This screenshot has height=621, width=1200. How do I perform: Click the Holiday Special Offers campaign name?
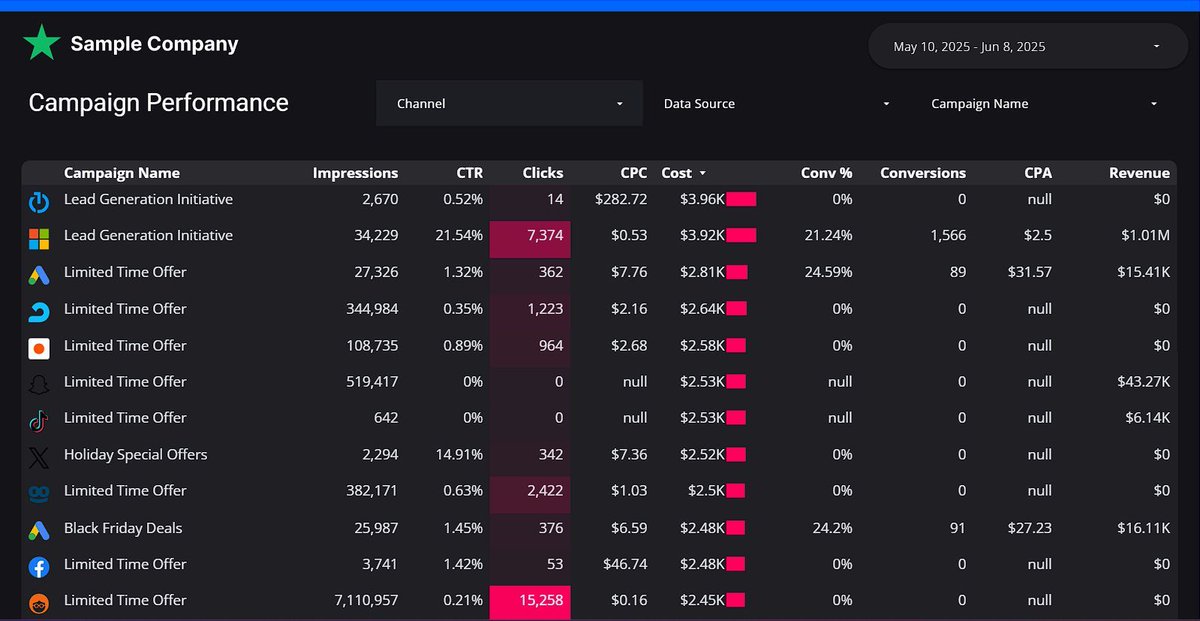pyautogui.click(x=136, y=454)
